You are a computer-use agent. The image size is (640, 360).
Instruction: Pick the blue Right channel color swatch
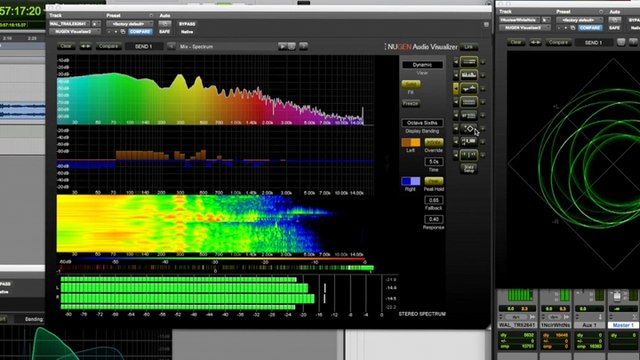tap(411, 181)
